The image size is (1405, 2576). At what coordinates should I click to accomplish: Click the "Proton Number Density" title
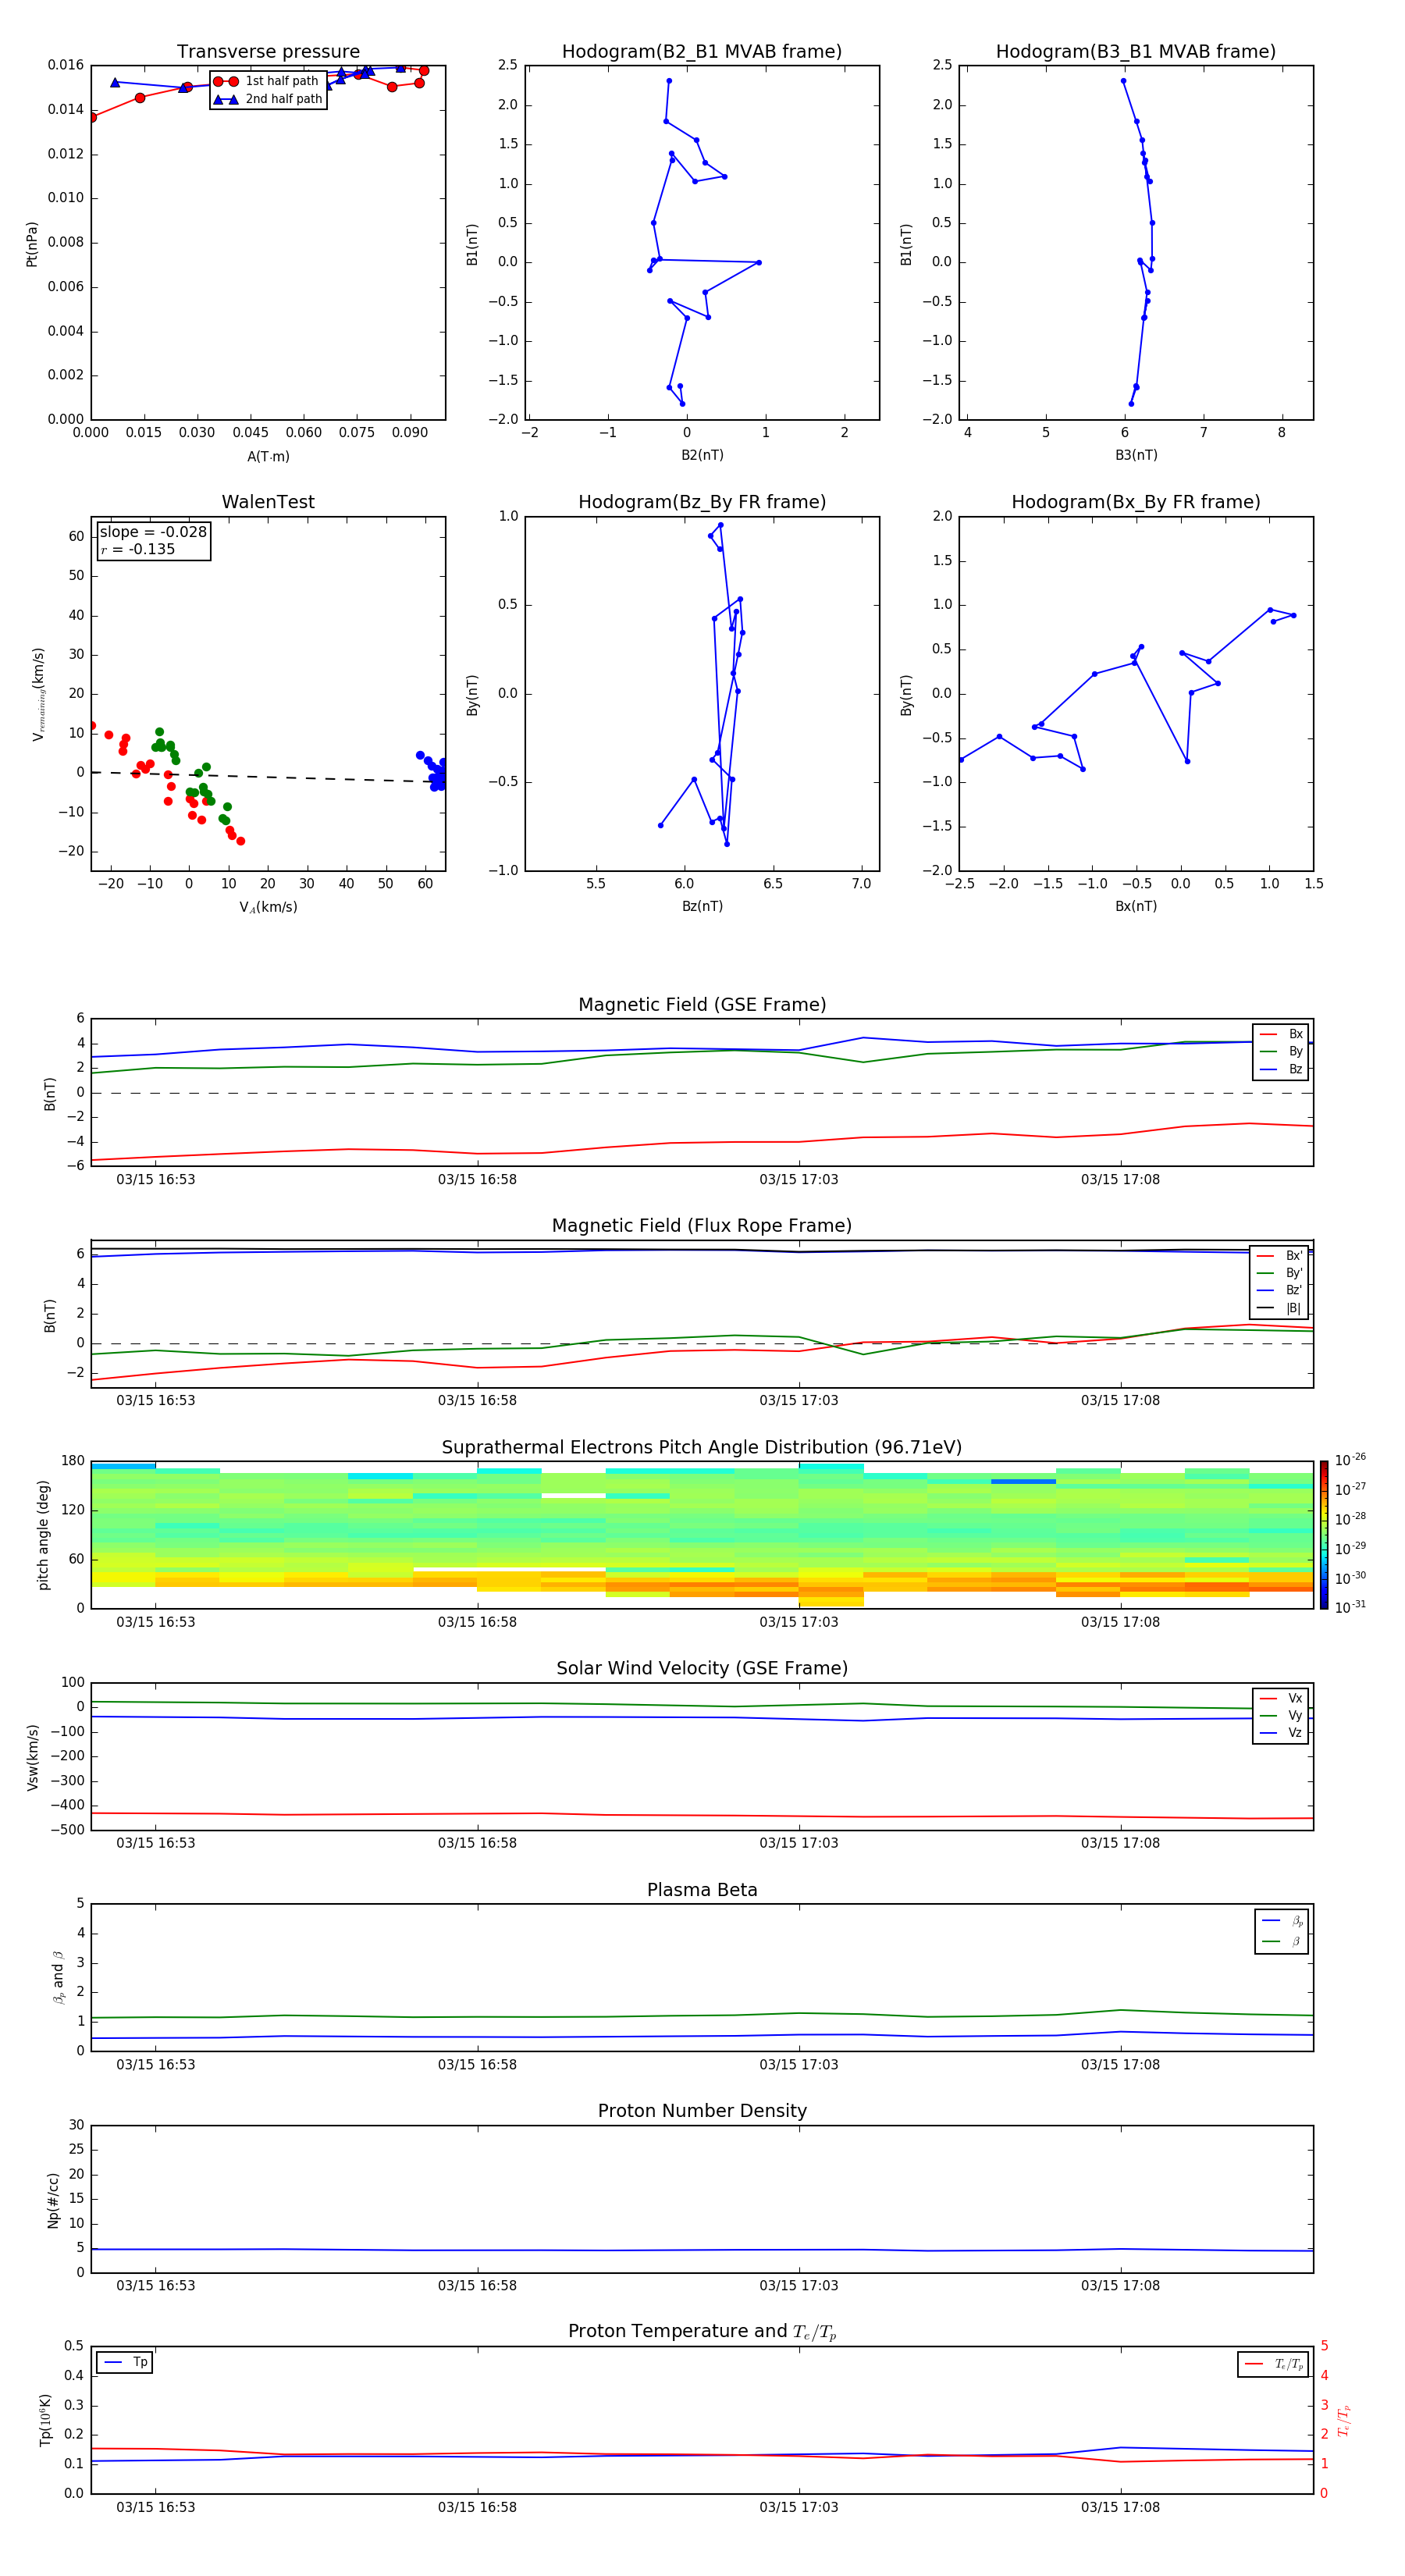(702, 2111)
